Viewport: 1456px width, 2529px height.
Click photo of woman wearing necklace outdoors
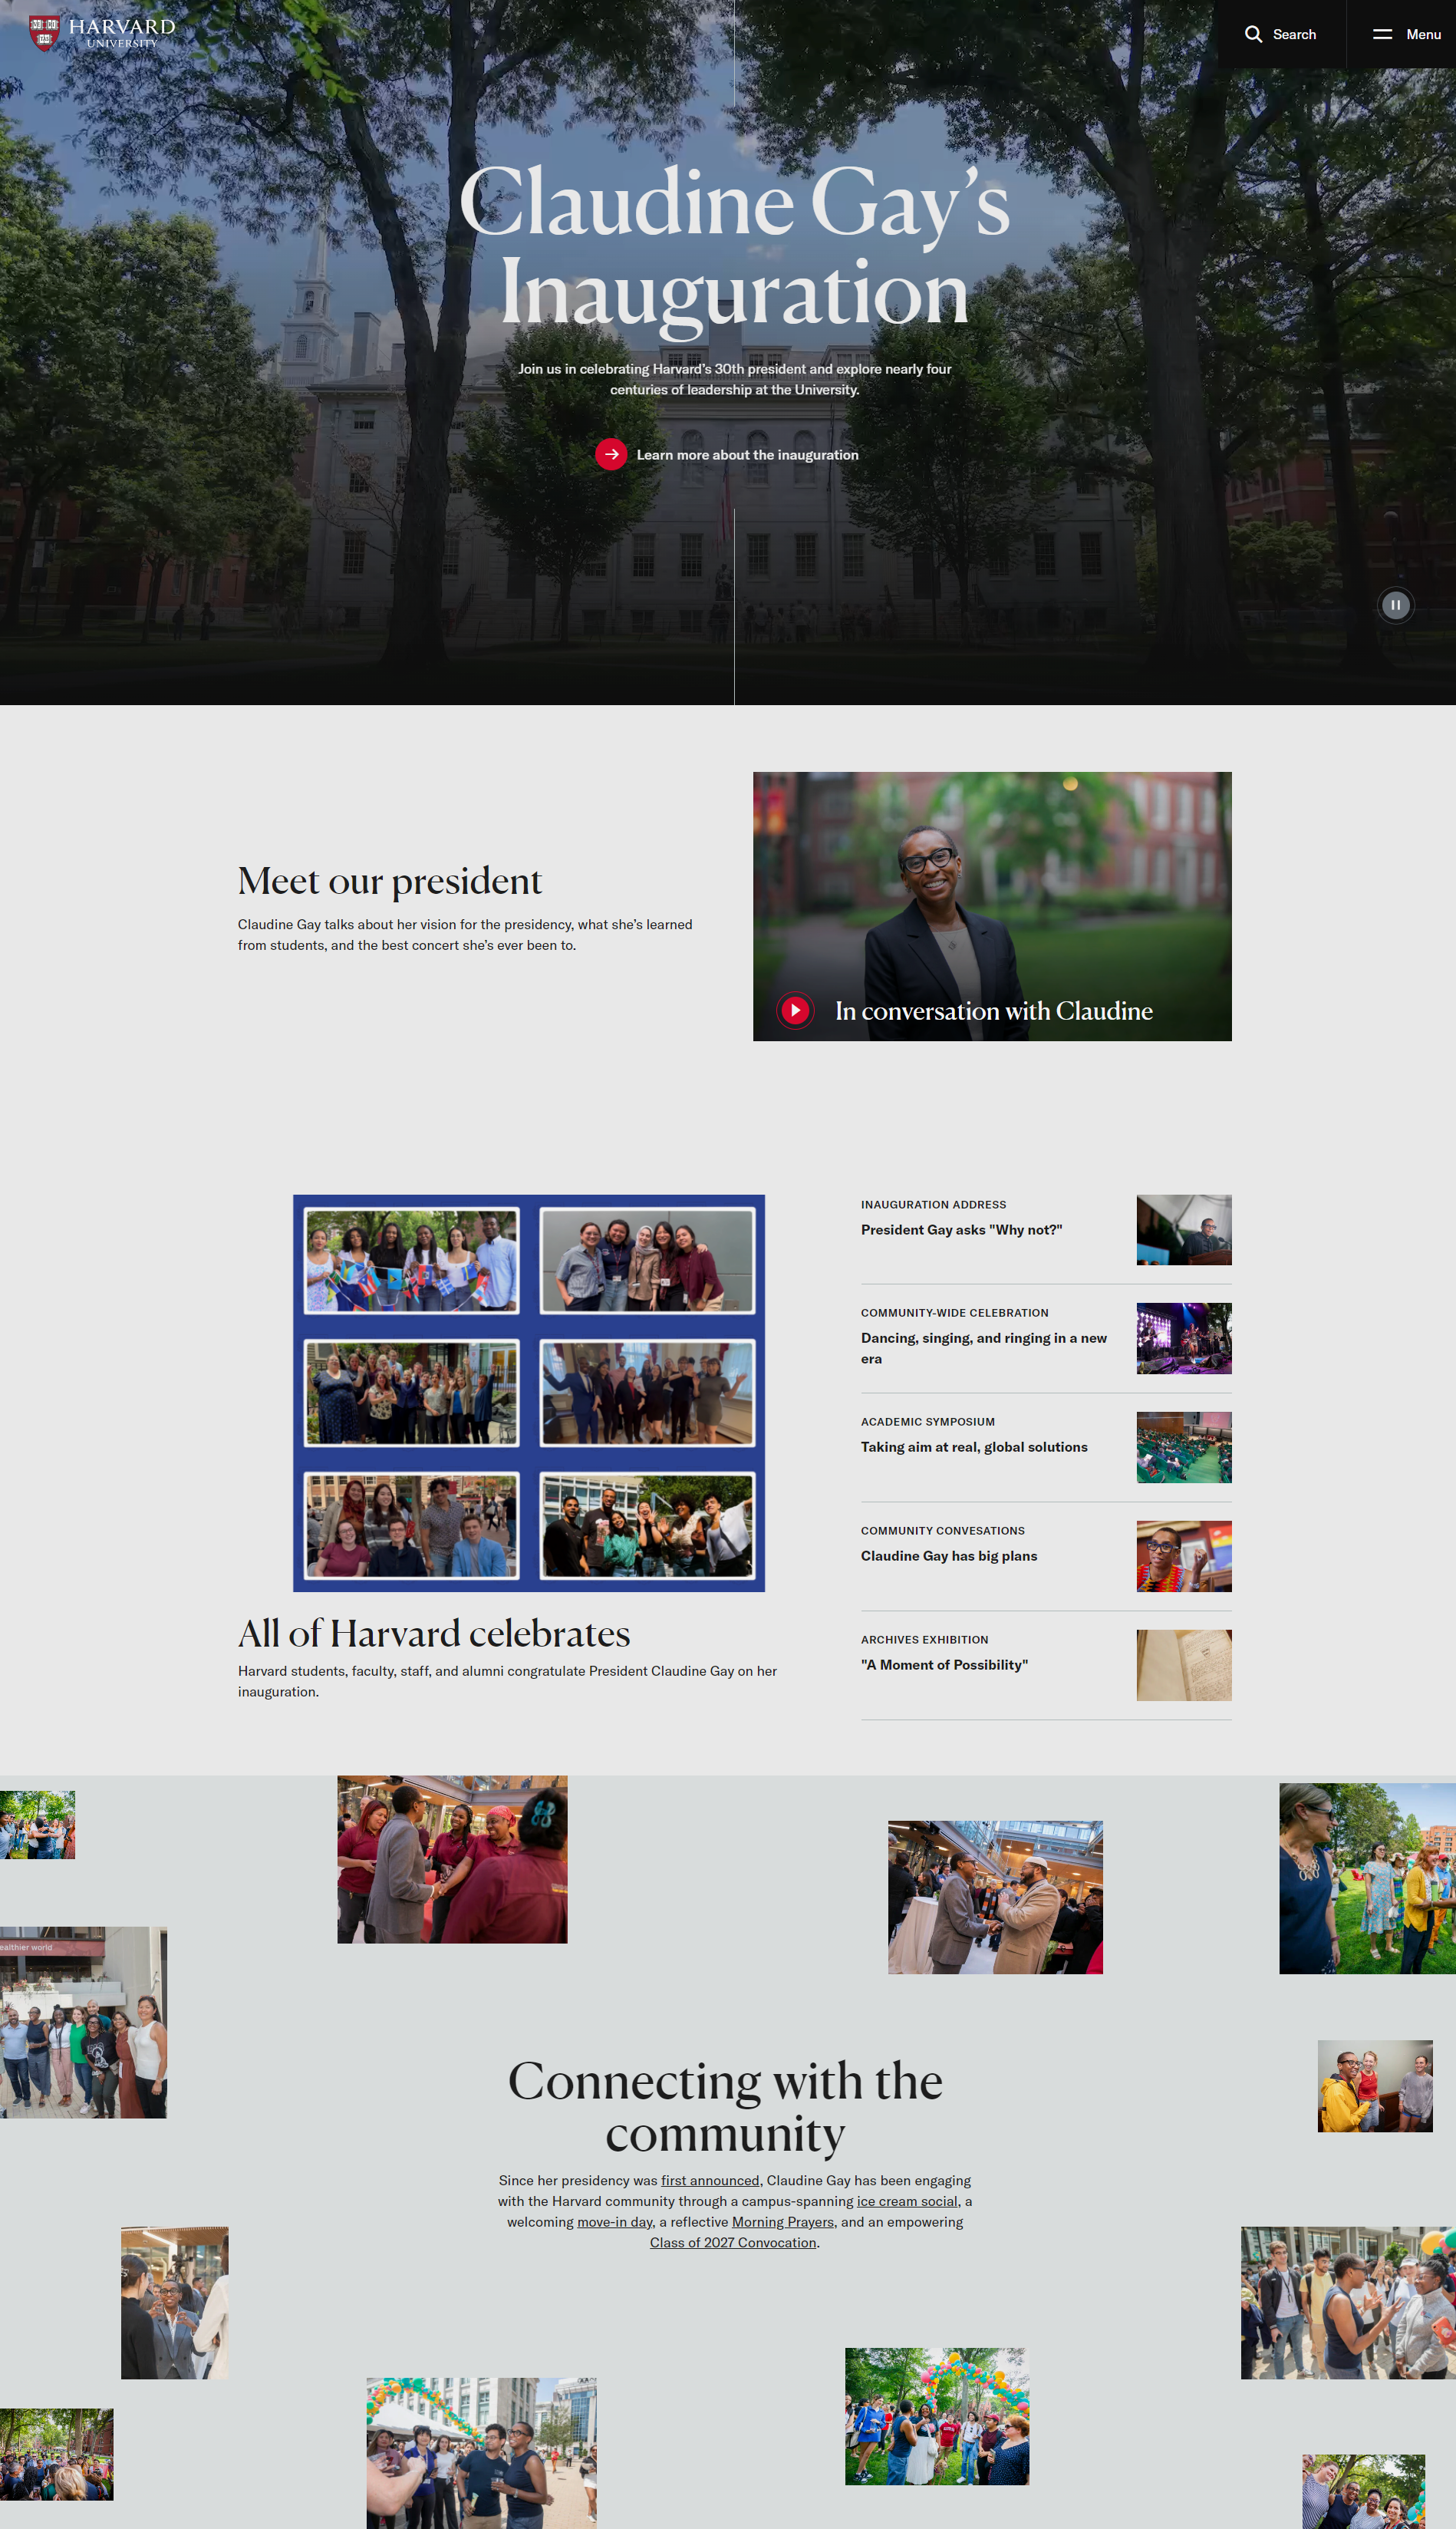(x=1367, y=1878)
